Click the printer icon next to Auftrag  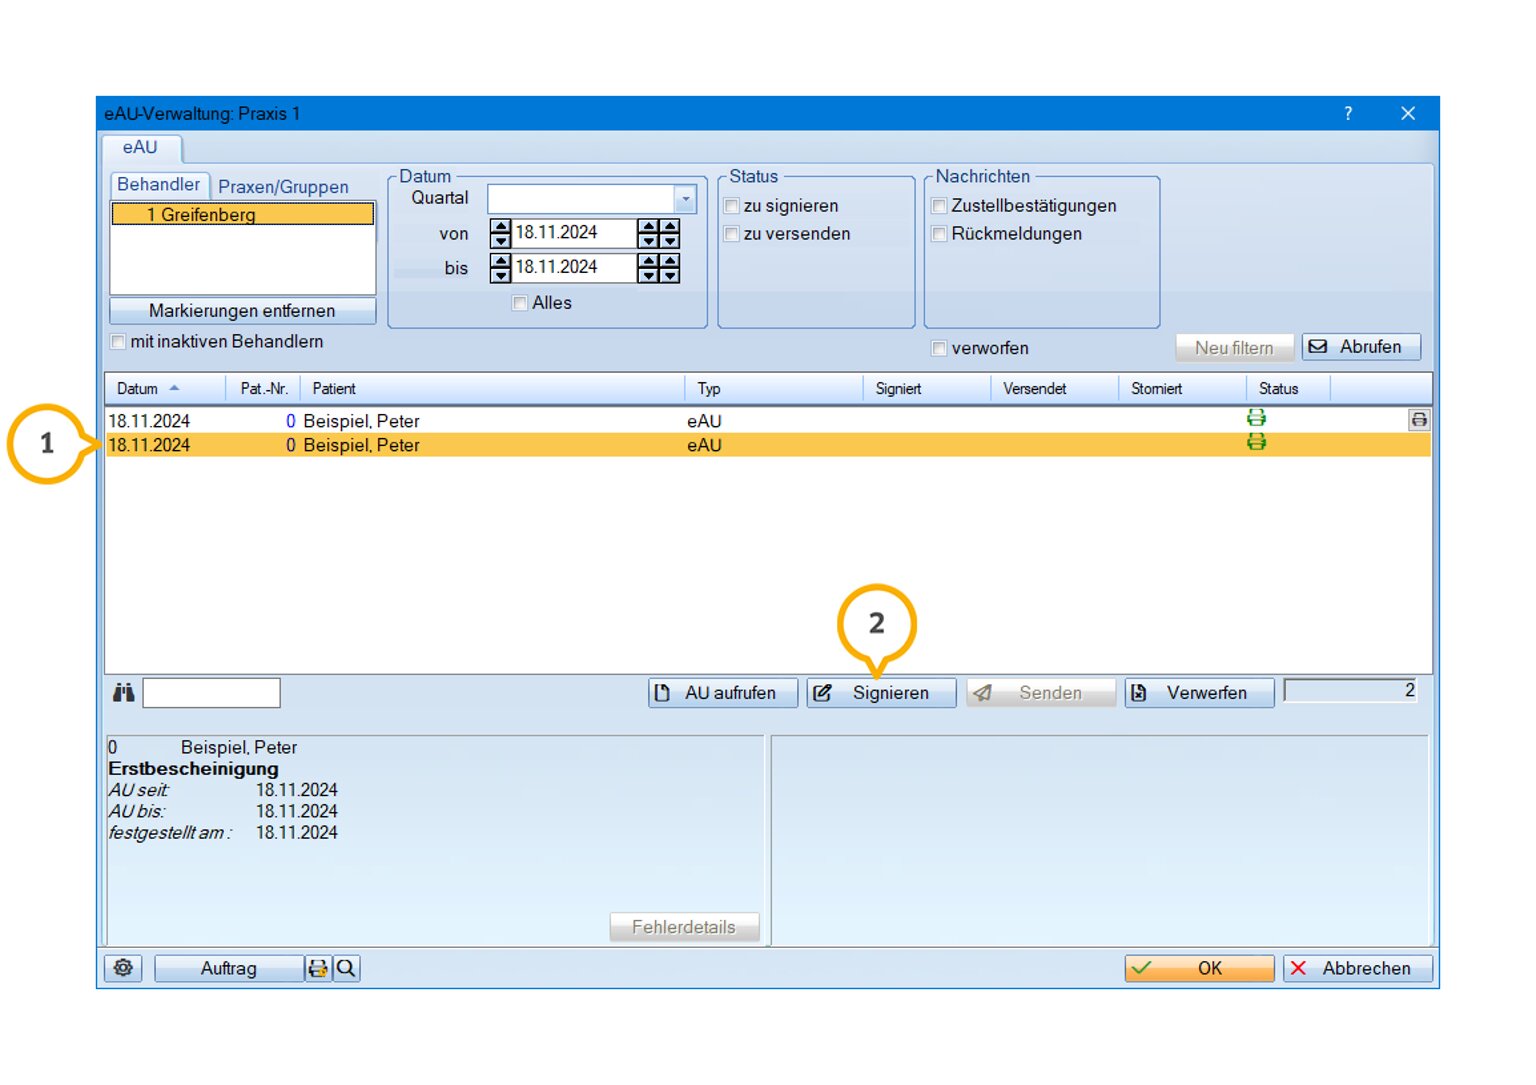tap(318, 968)
